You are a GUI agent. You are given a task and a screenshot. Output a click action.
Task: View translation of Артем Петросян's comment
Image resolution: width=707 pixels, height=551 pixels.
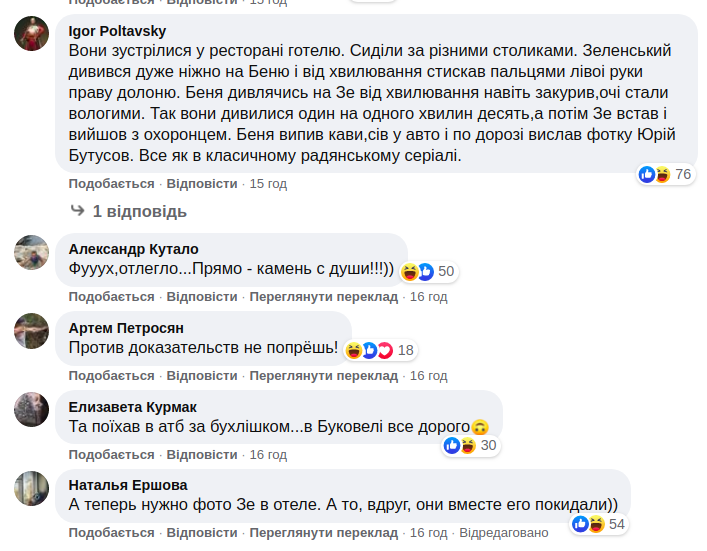pos(323,376)
